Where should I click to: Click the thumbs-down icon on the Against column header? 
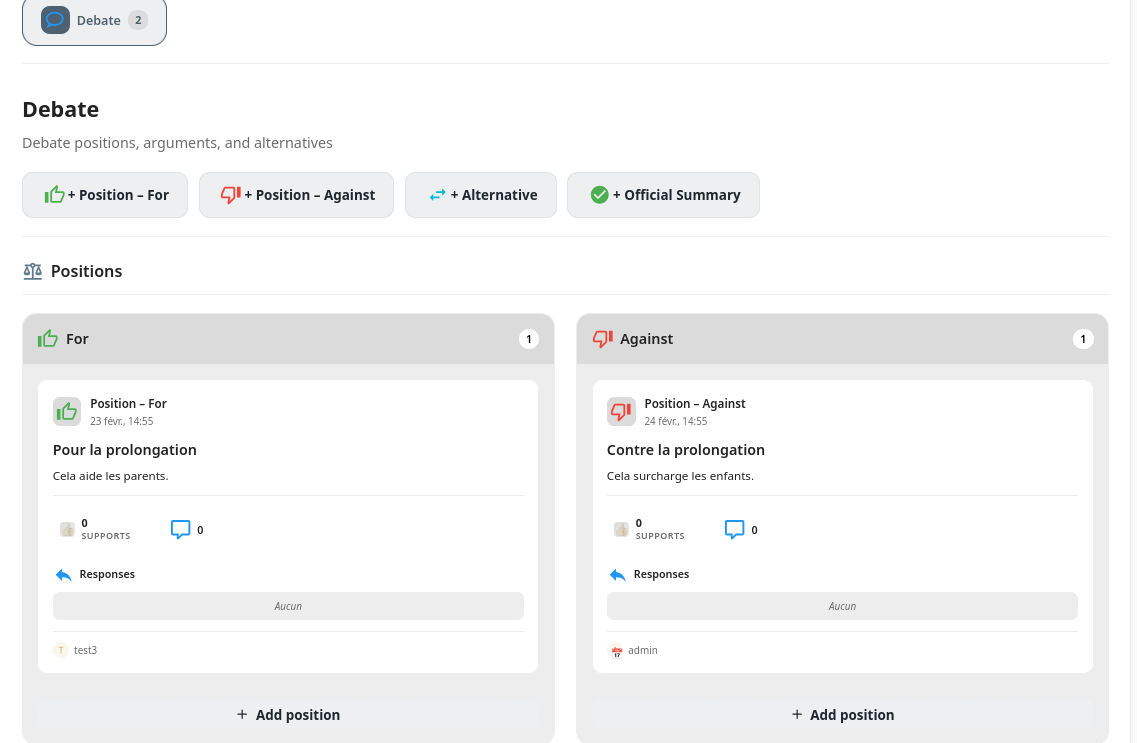[601, 338]
